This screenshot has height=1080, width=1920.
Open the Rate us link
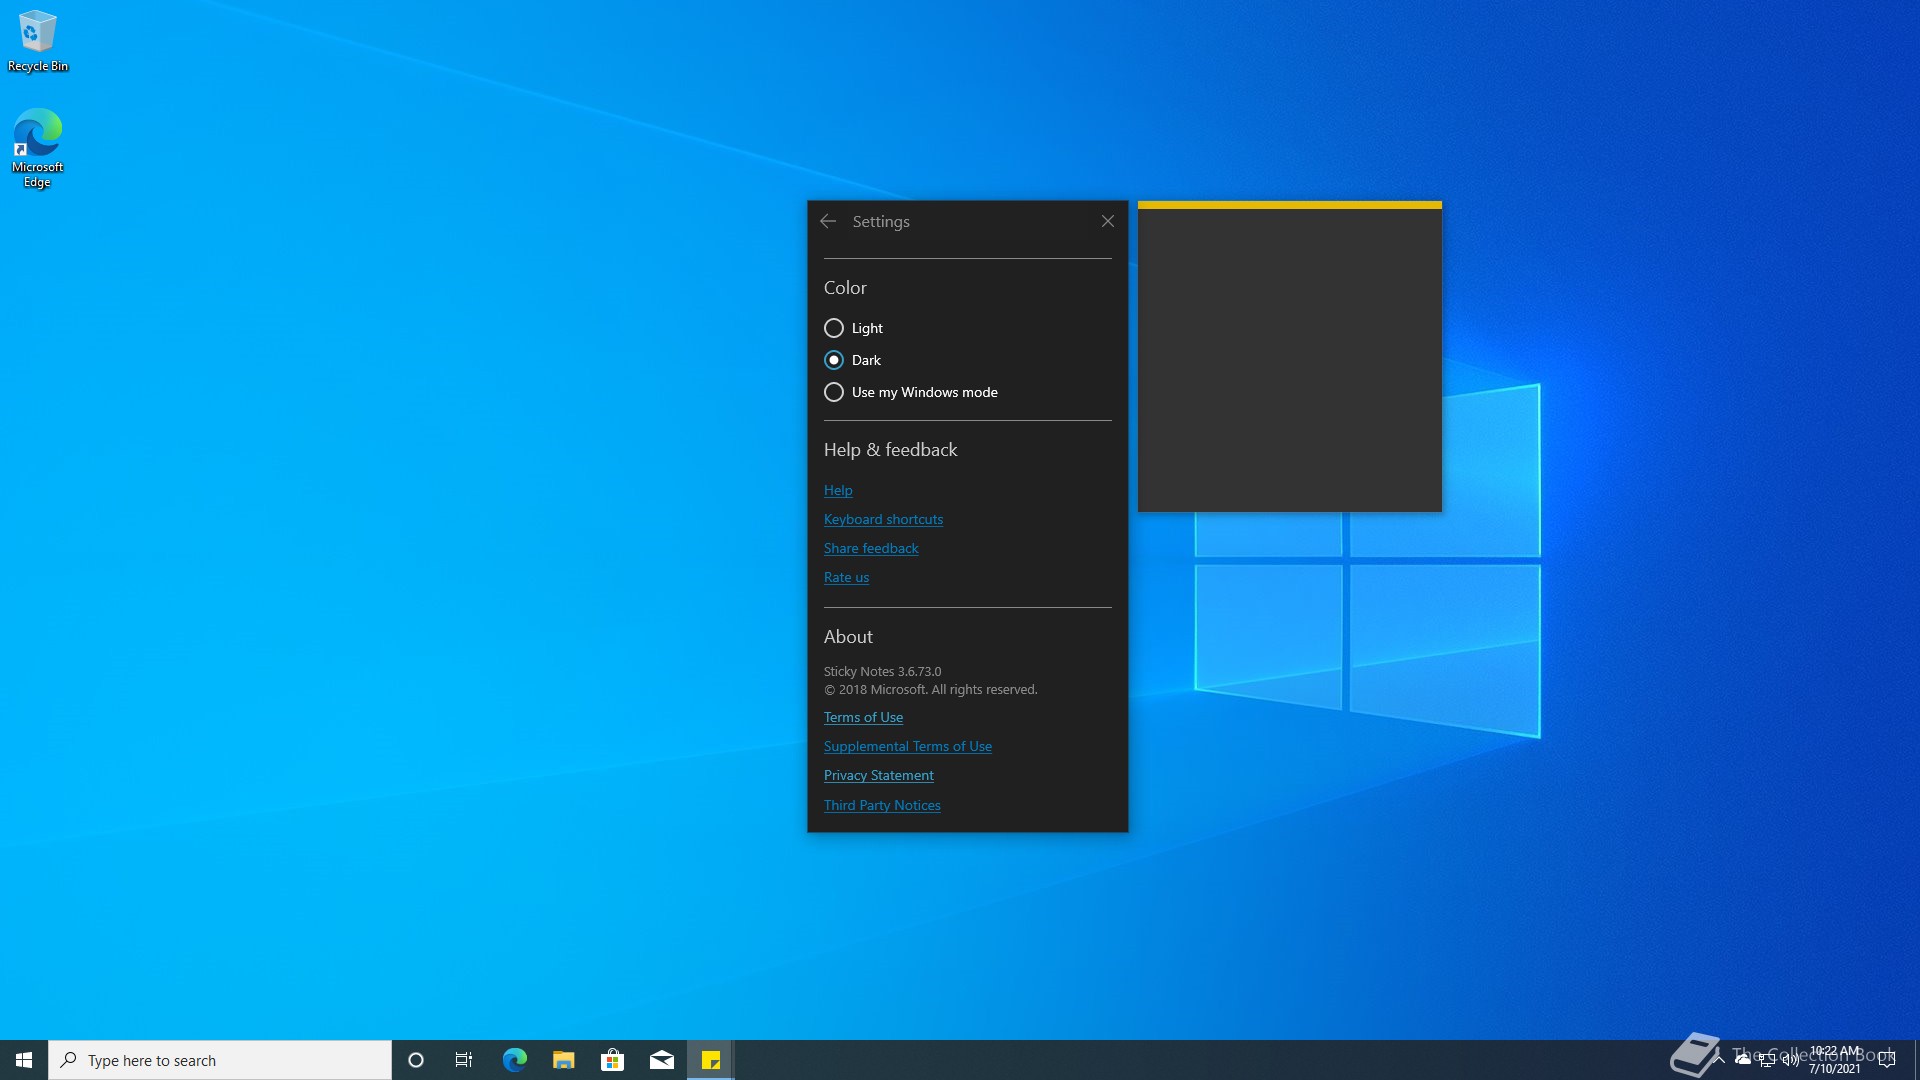(x=846, y=577)
